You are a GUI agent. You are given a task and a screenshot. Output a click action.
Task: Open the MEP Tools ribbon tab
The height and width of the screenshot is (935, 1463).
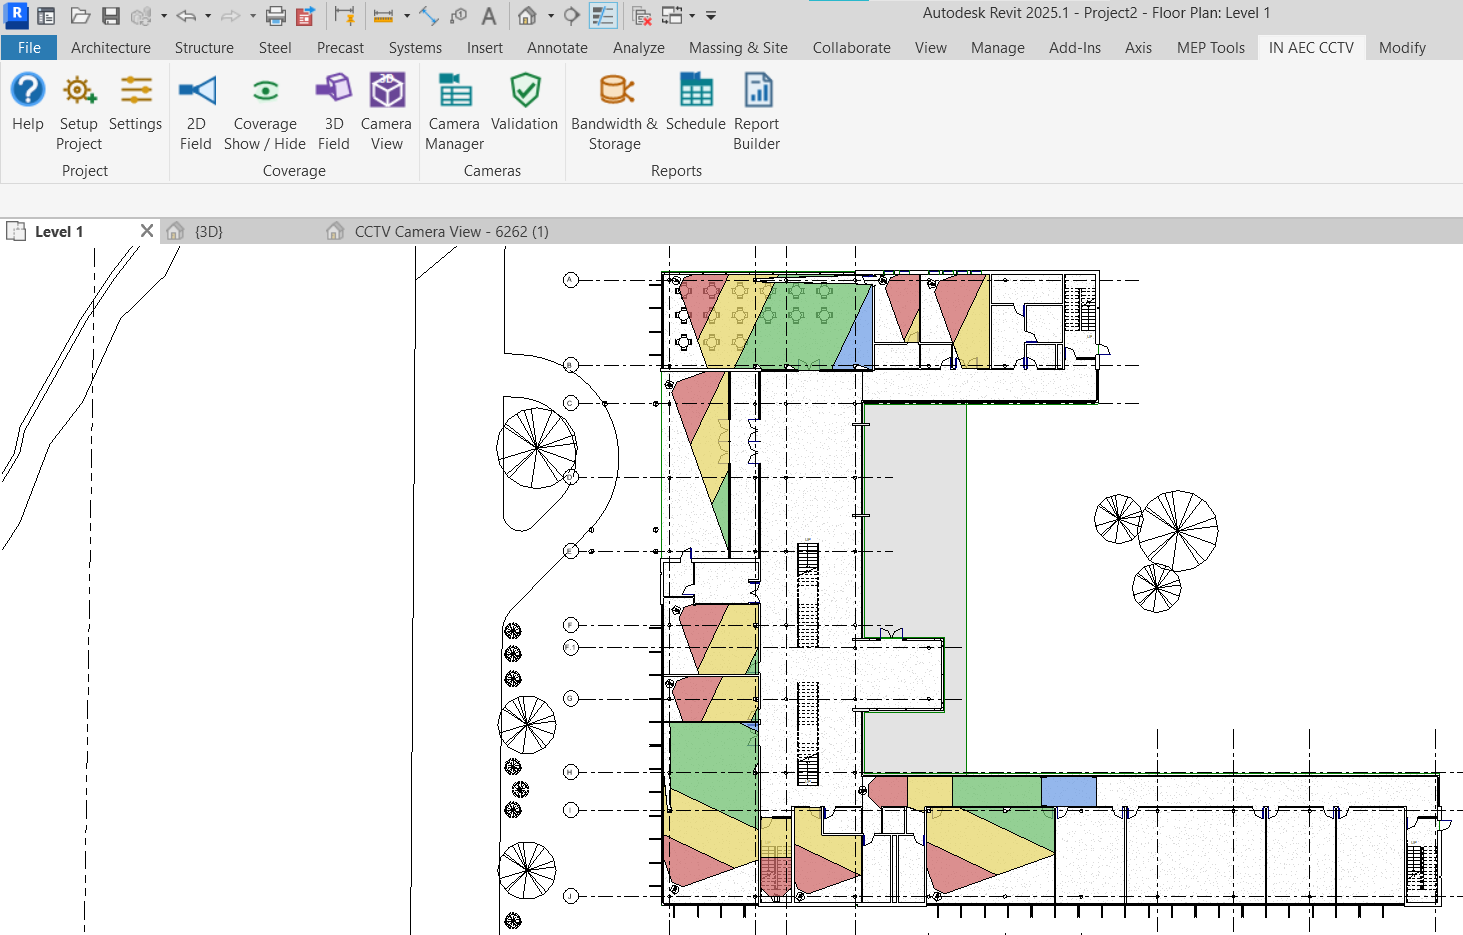tap(1211, 48)
